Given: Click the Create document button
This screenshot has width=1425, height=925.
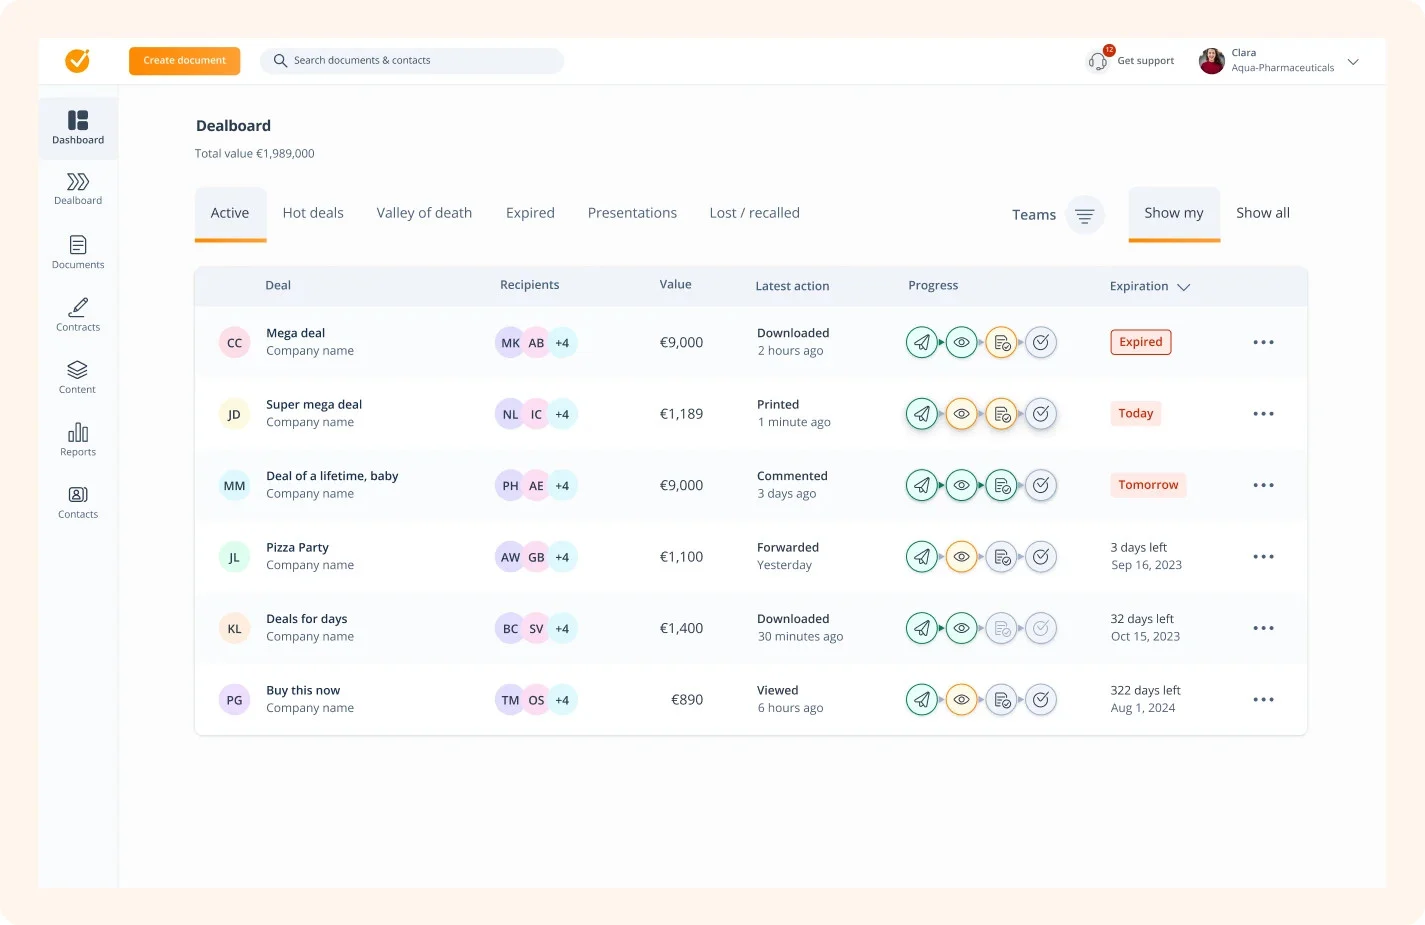Looking at the screenshot, I should coord(184,60).
